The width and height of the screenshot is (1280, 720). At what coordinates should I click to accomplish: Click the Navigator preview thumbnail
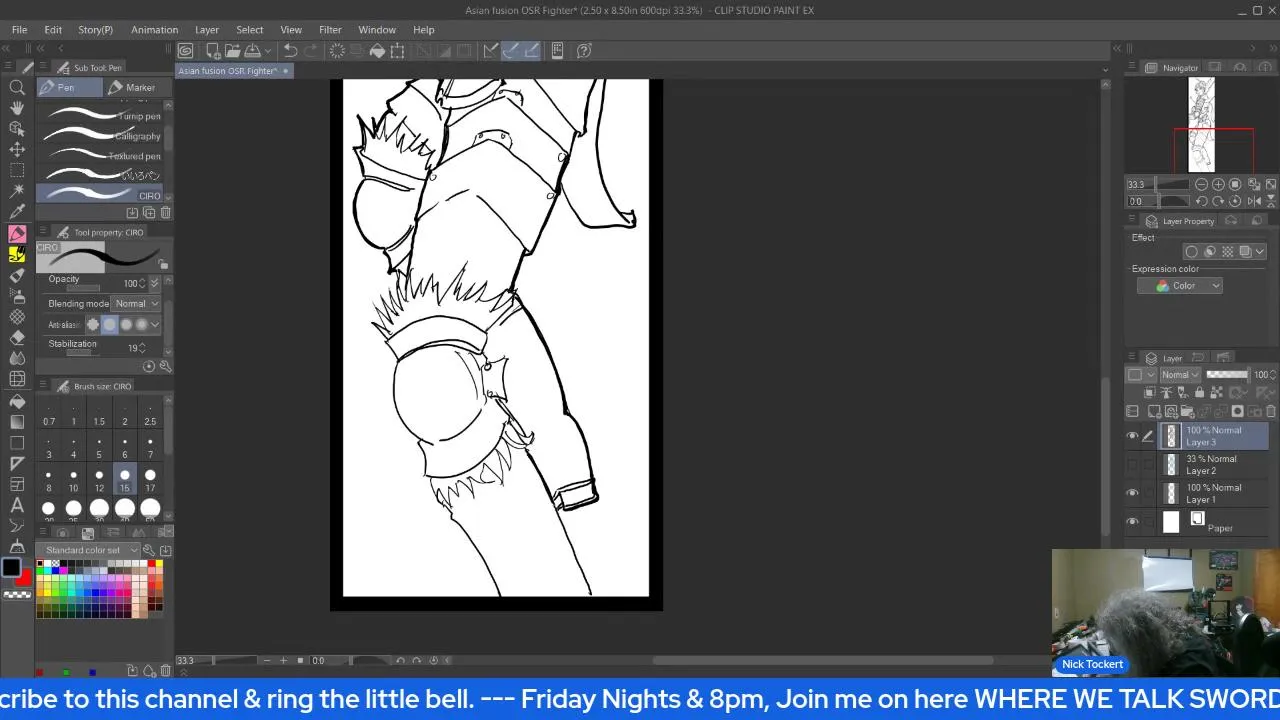(x=1201, y=124)
